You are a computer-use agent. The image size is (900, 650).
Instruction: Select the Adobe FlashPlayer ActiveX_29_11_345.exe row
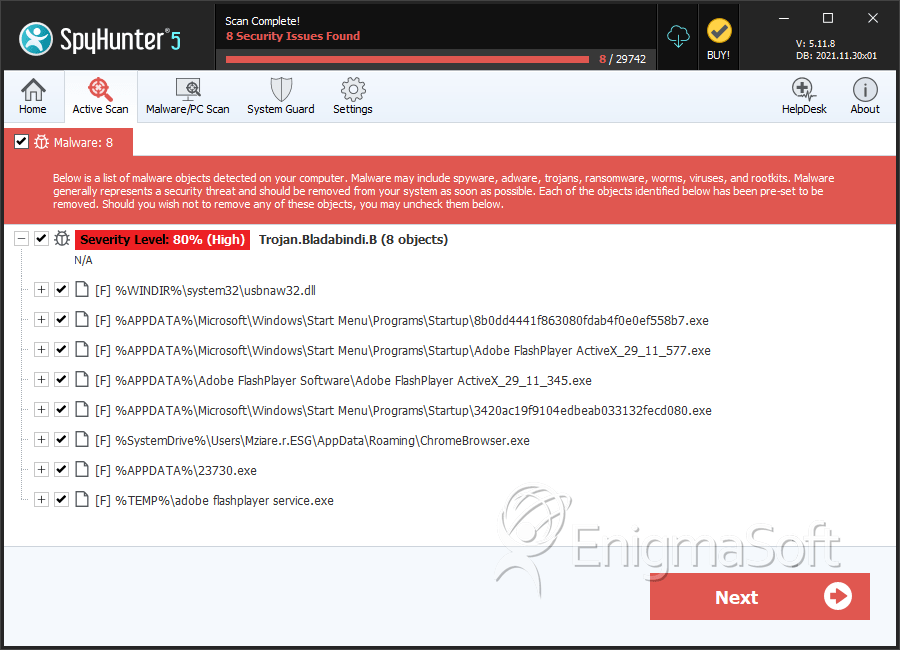[x=343, y=380]
